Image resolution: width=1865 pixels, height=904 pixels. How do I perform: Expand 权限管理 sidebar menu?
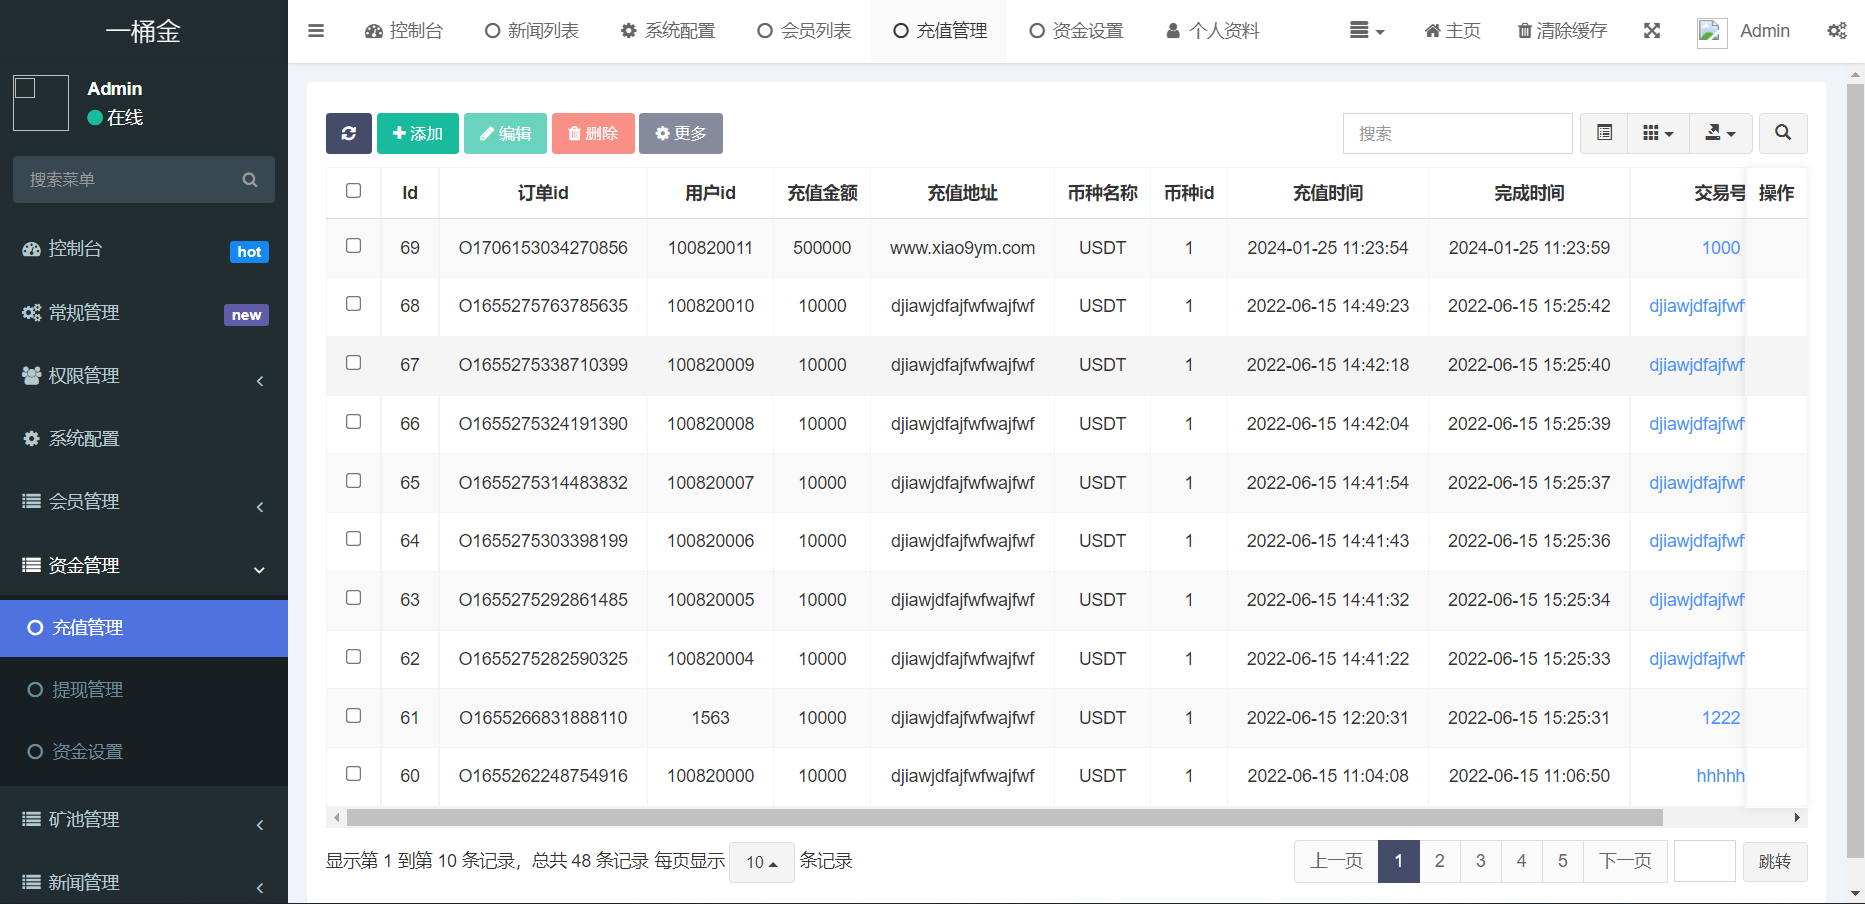[x=144, y=375]
